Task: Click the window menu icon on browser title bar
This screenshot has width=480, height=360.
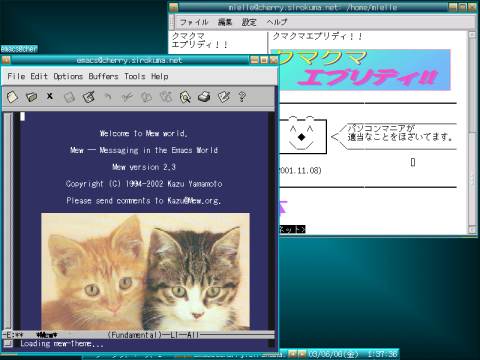Action: tap(174, 7)
